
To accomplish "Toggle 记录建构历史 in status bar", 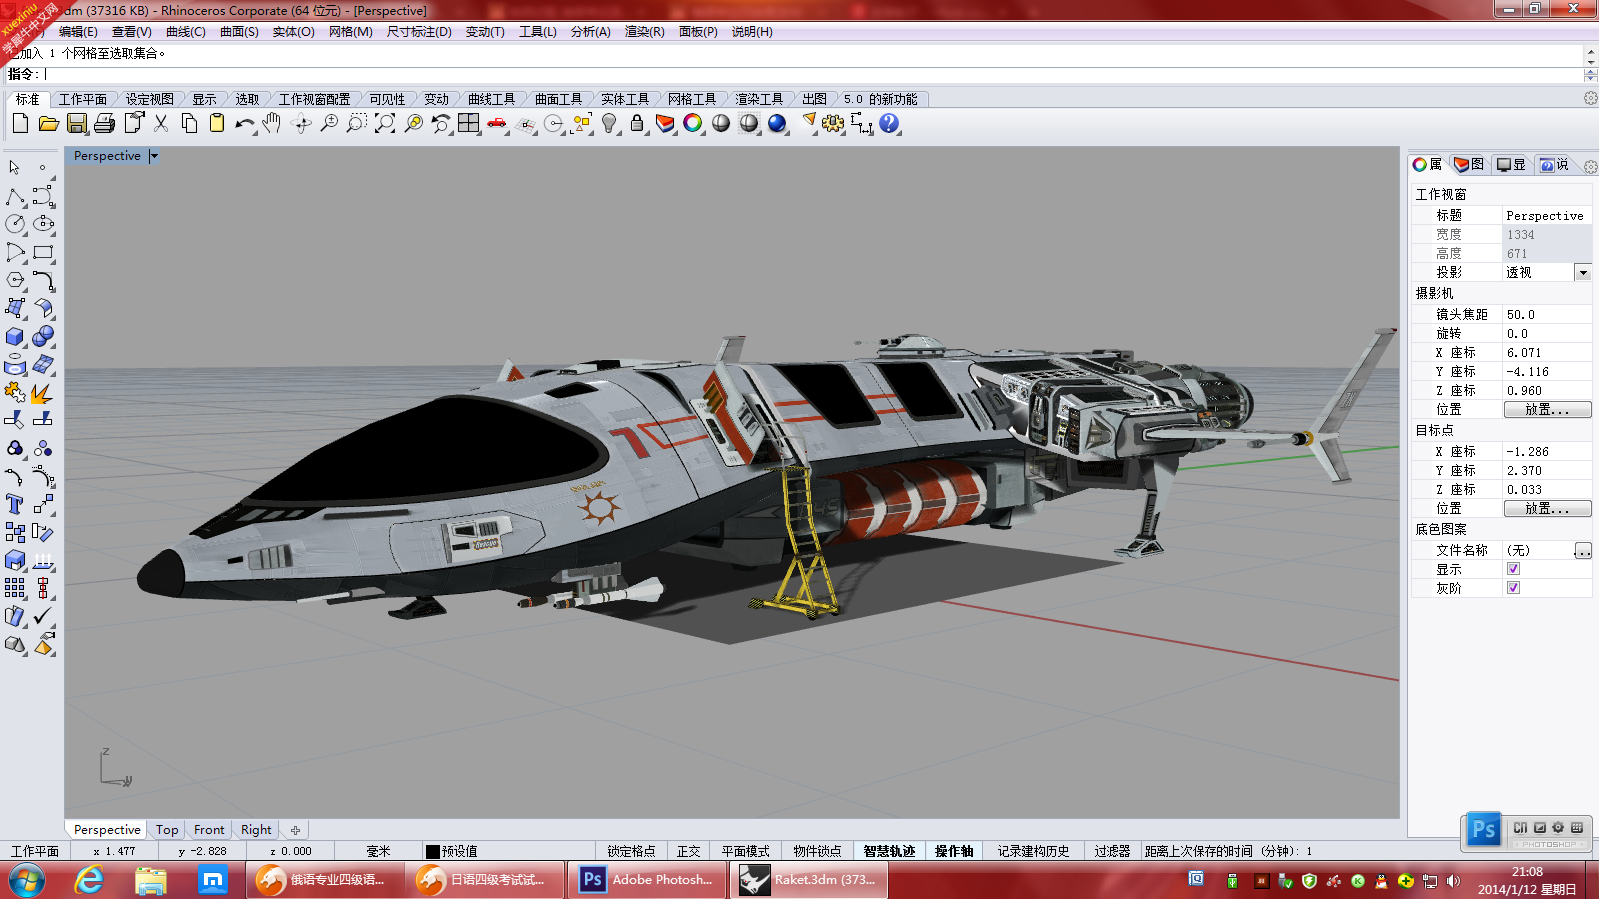I will pyautogui.click(x=1033, y=851).
